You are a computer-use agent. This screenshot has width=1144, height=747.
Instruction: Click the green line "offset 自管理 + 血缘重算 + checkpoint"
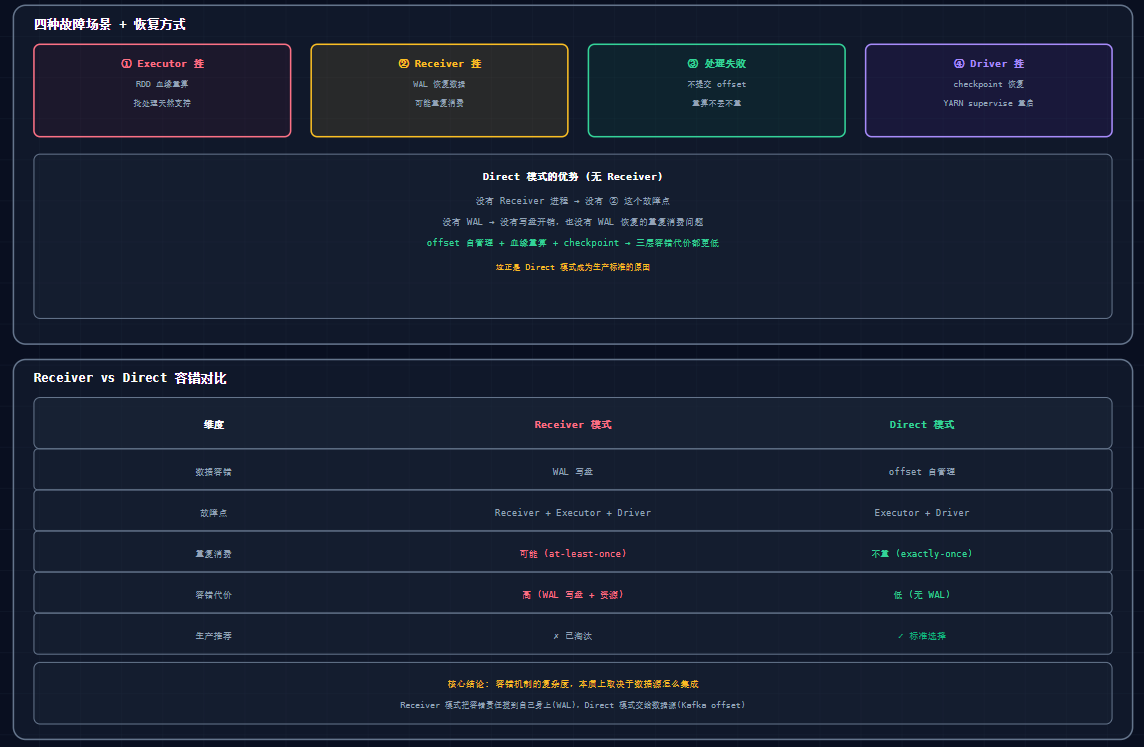tap(573, 243)
